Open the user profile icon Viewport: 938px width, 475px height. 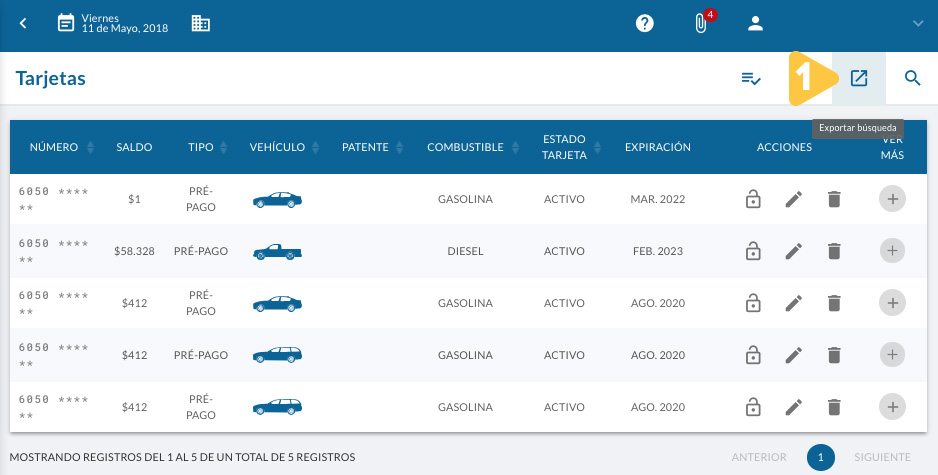pos(756,23)
